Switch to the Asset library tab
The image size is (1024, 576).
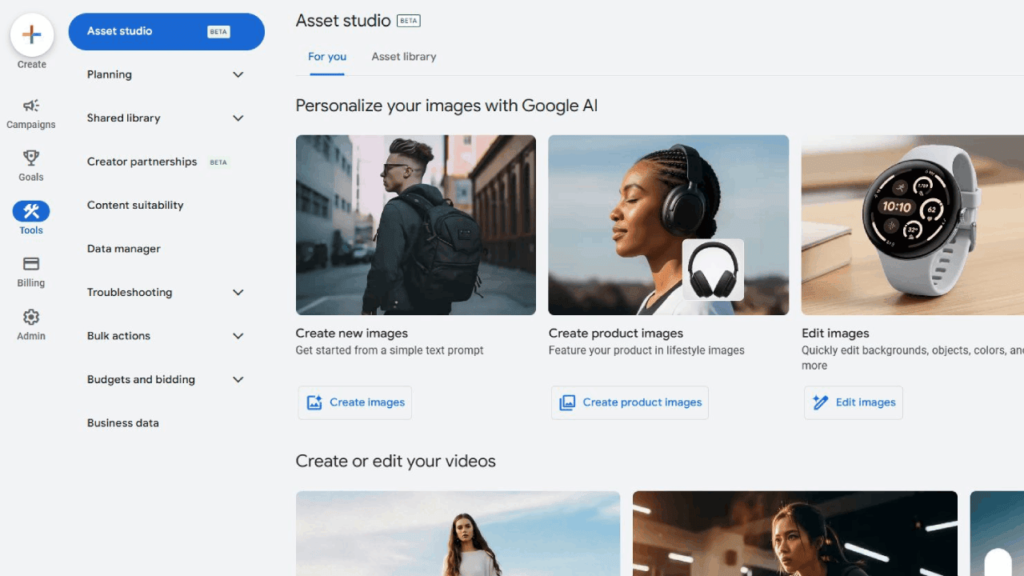[x=403, y=57]
